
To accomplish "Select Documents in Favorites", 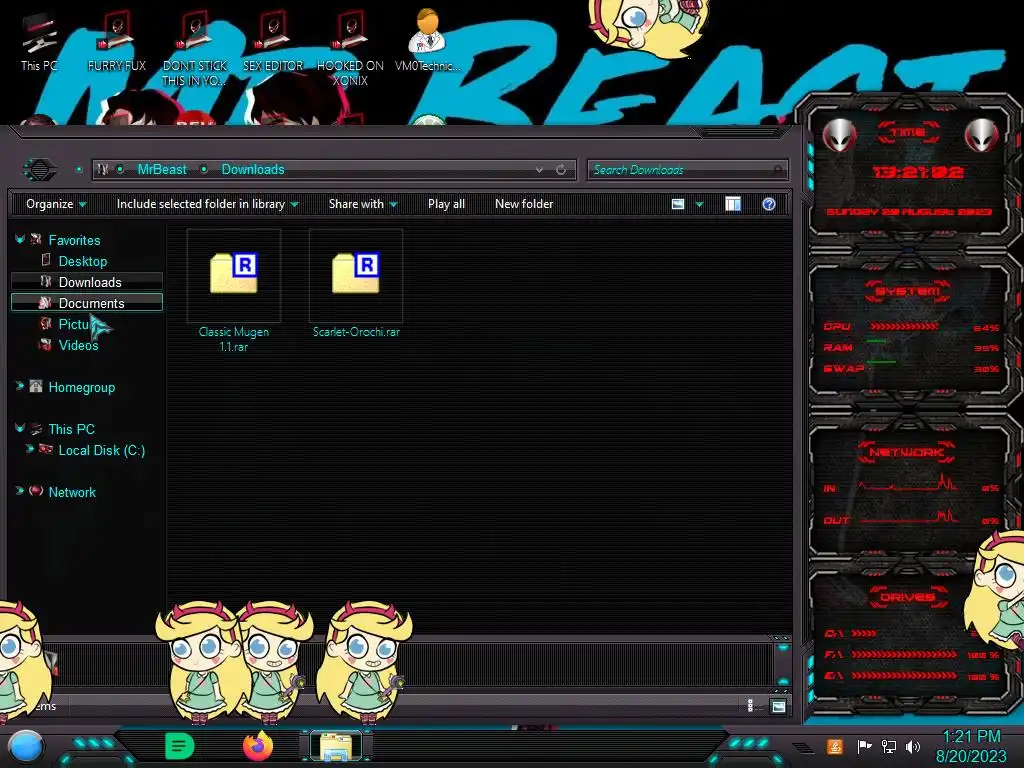I will 86,303.
